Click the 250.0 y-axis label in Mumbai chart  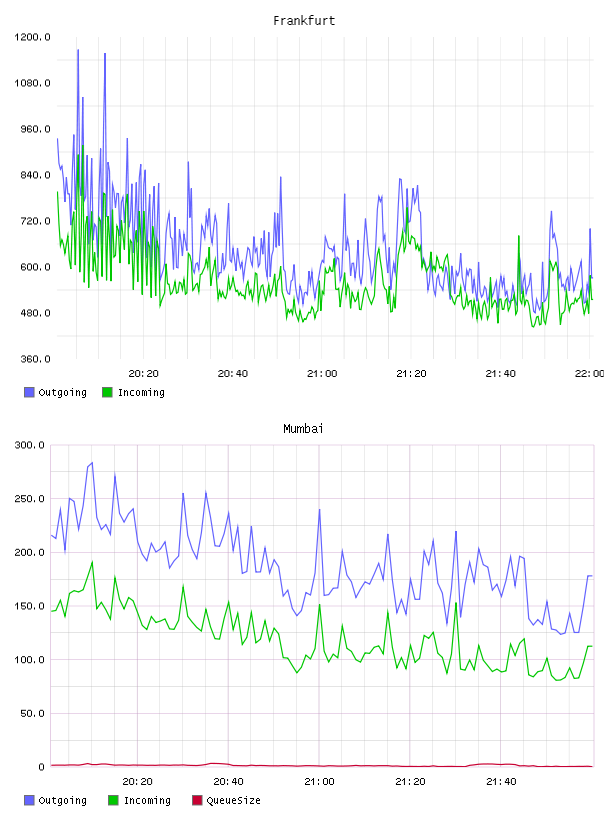[30, 499]
